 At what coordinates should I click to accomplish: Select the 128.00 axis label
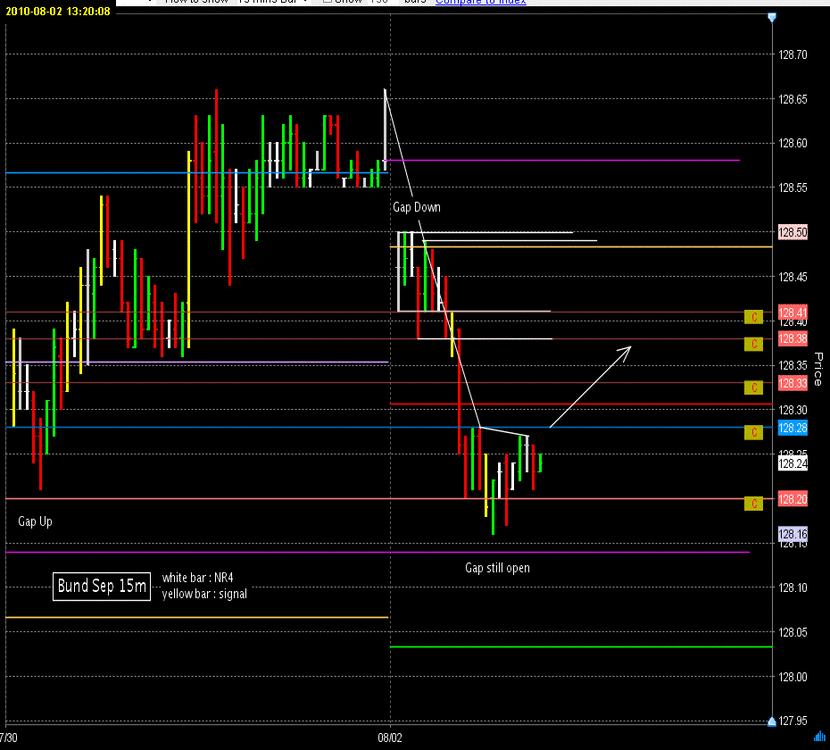click(793, 676)
